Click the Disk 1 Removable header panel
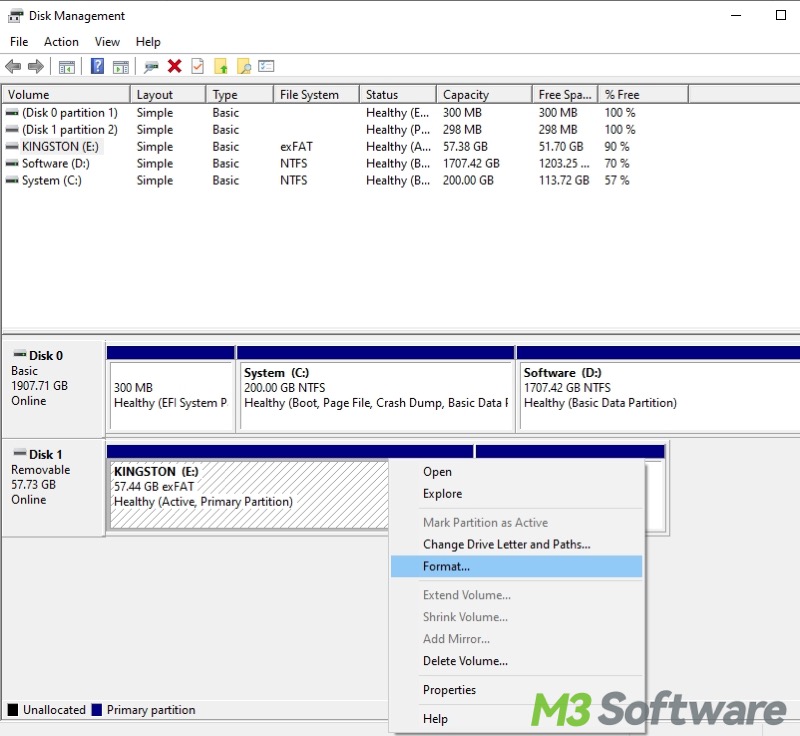The width and height of the screenshot is (800, 736). [53, 488]
